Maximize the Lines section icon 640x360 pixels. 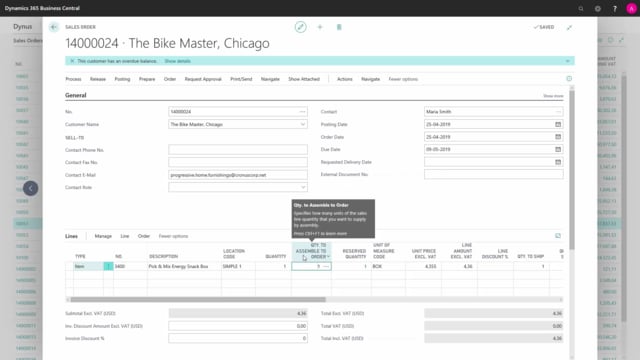(x=558, y=236)
